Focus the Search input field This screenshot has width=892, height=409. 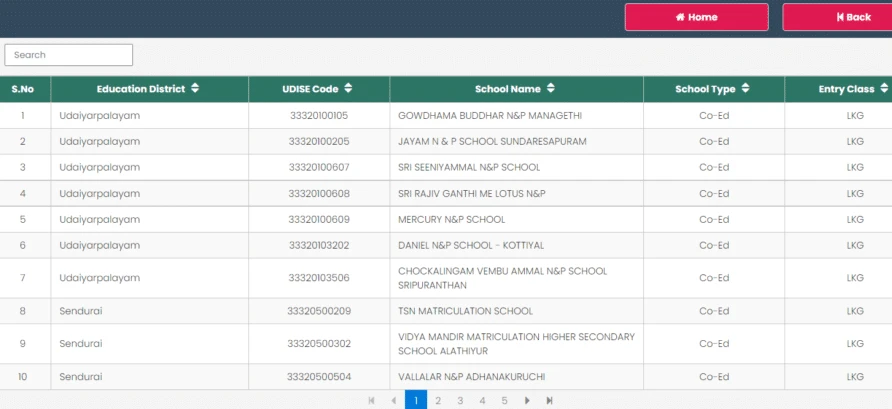tap(69, 55)
